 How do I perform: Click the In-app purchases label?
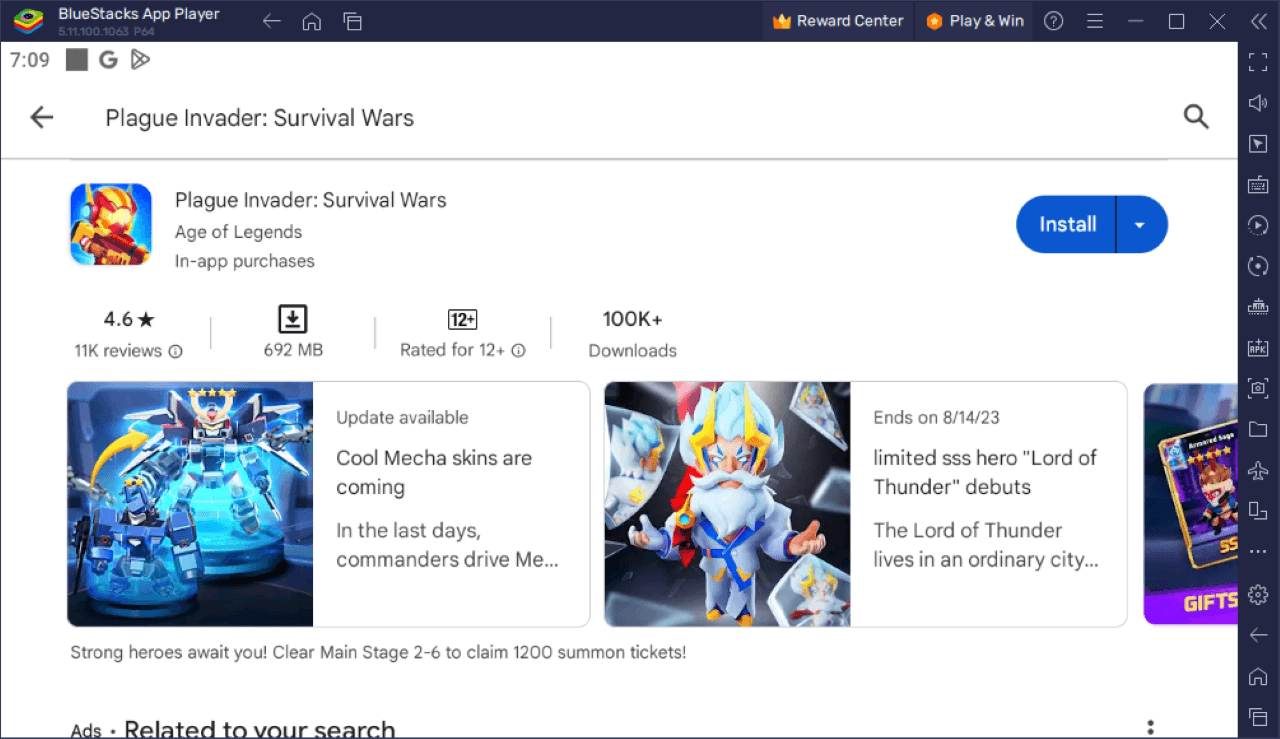(245, 261)
